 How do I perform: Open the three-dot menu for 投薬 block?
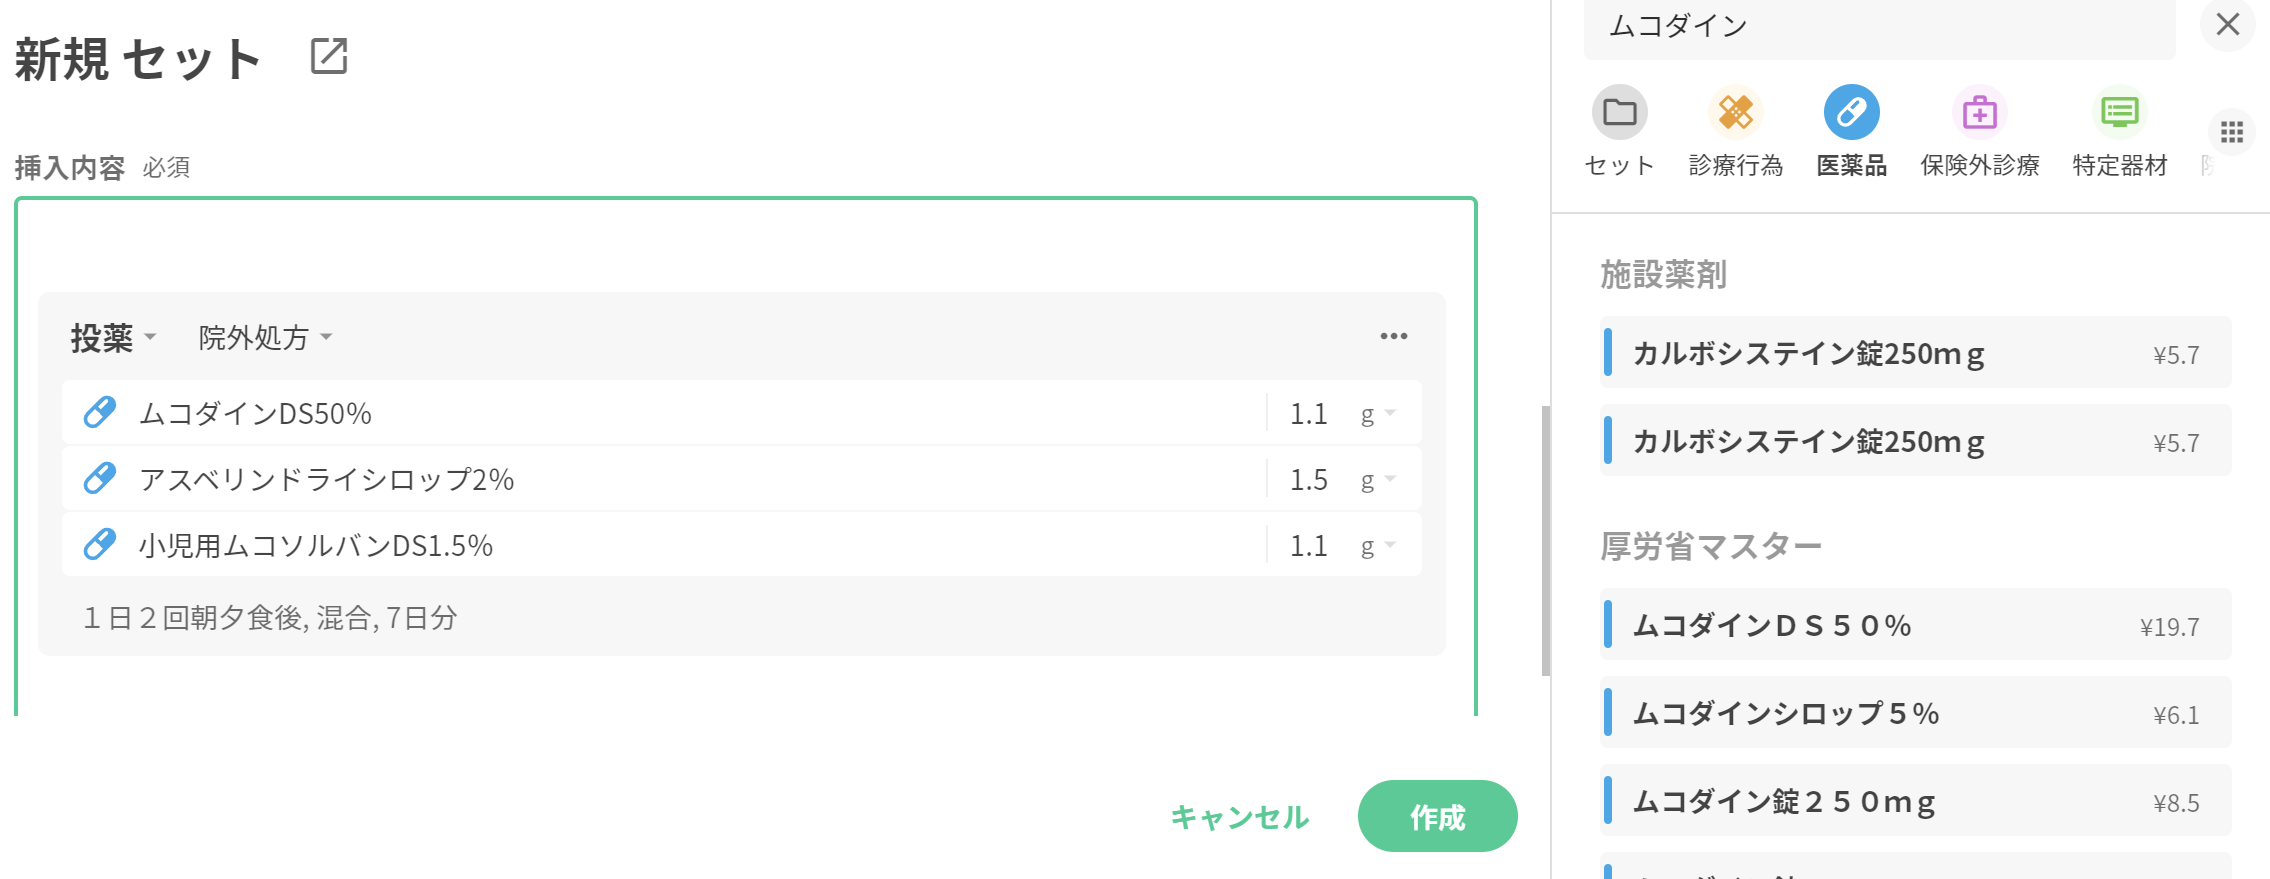pos(1393,337)
